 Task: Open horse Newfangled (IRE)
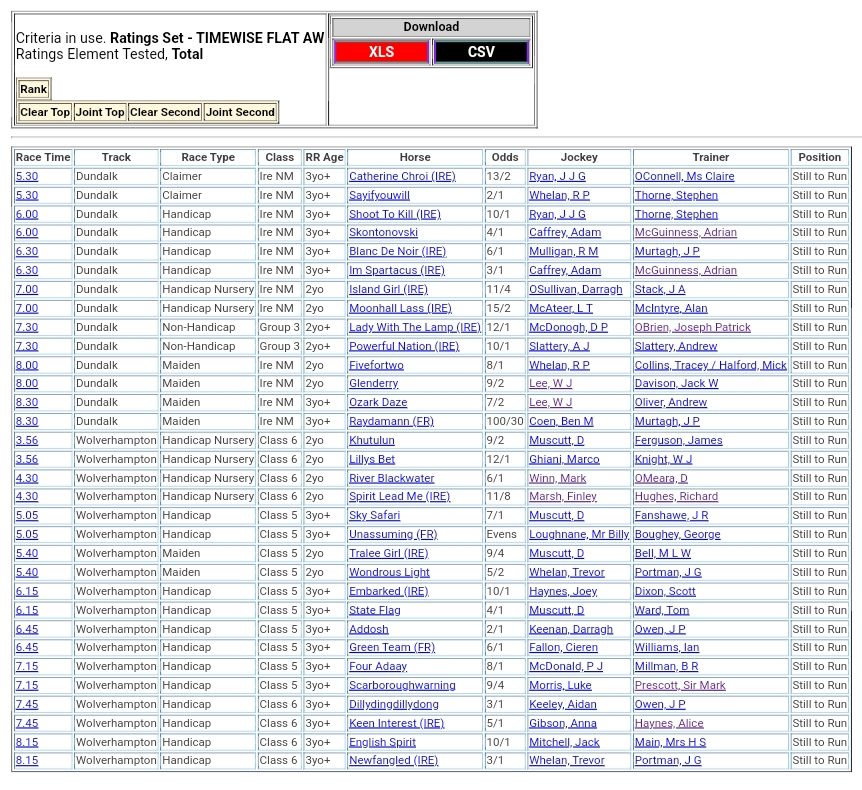393,761
